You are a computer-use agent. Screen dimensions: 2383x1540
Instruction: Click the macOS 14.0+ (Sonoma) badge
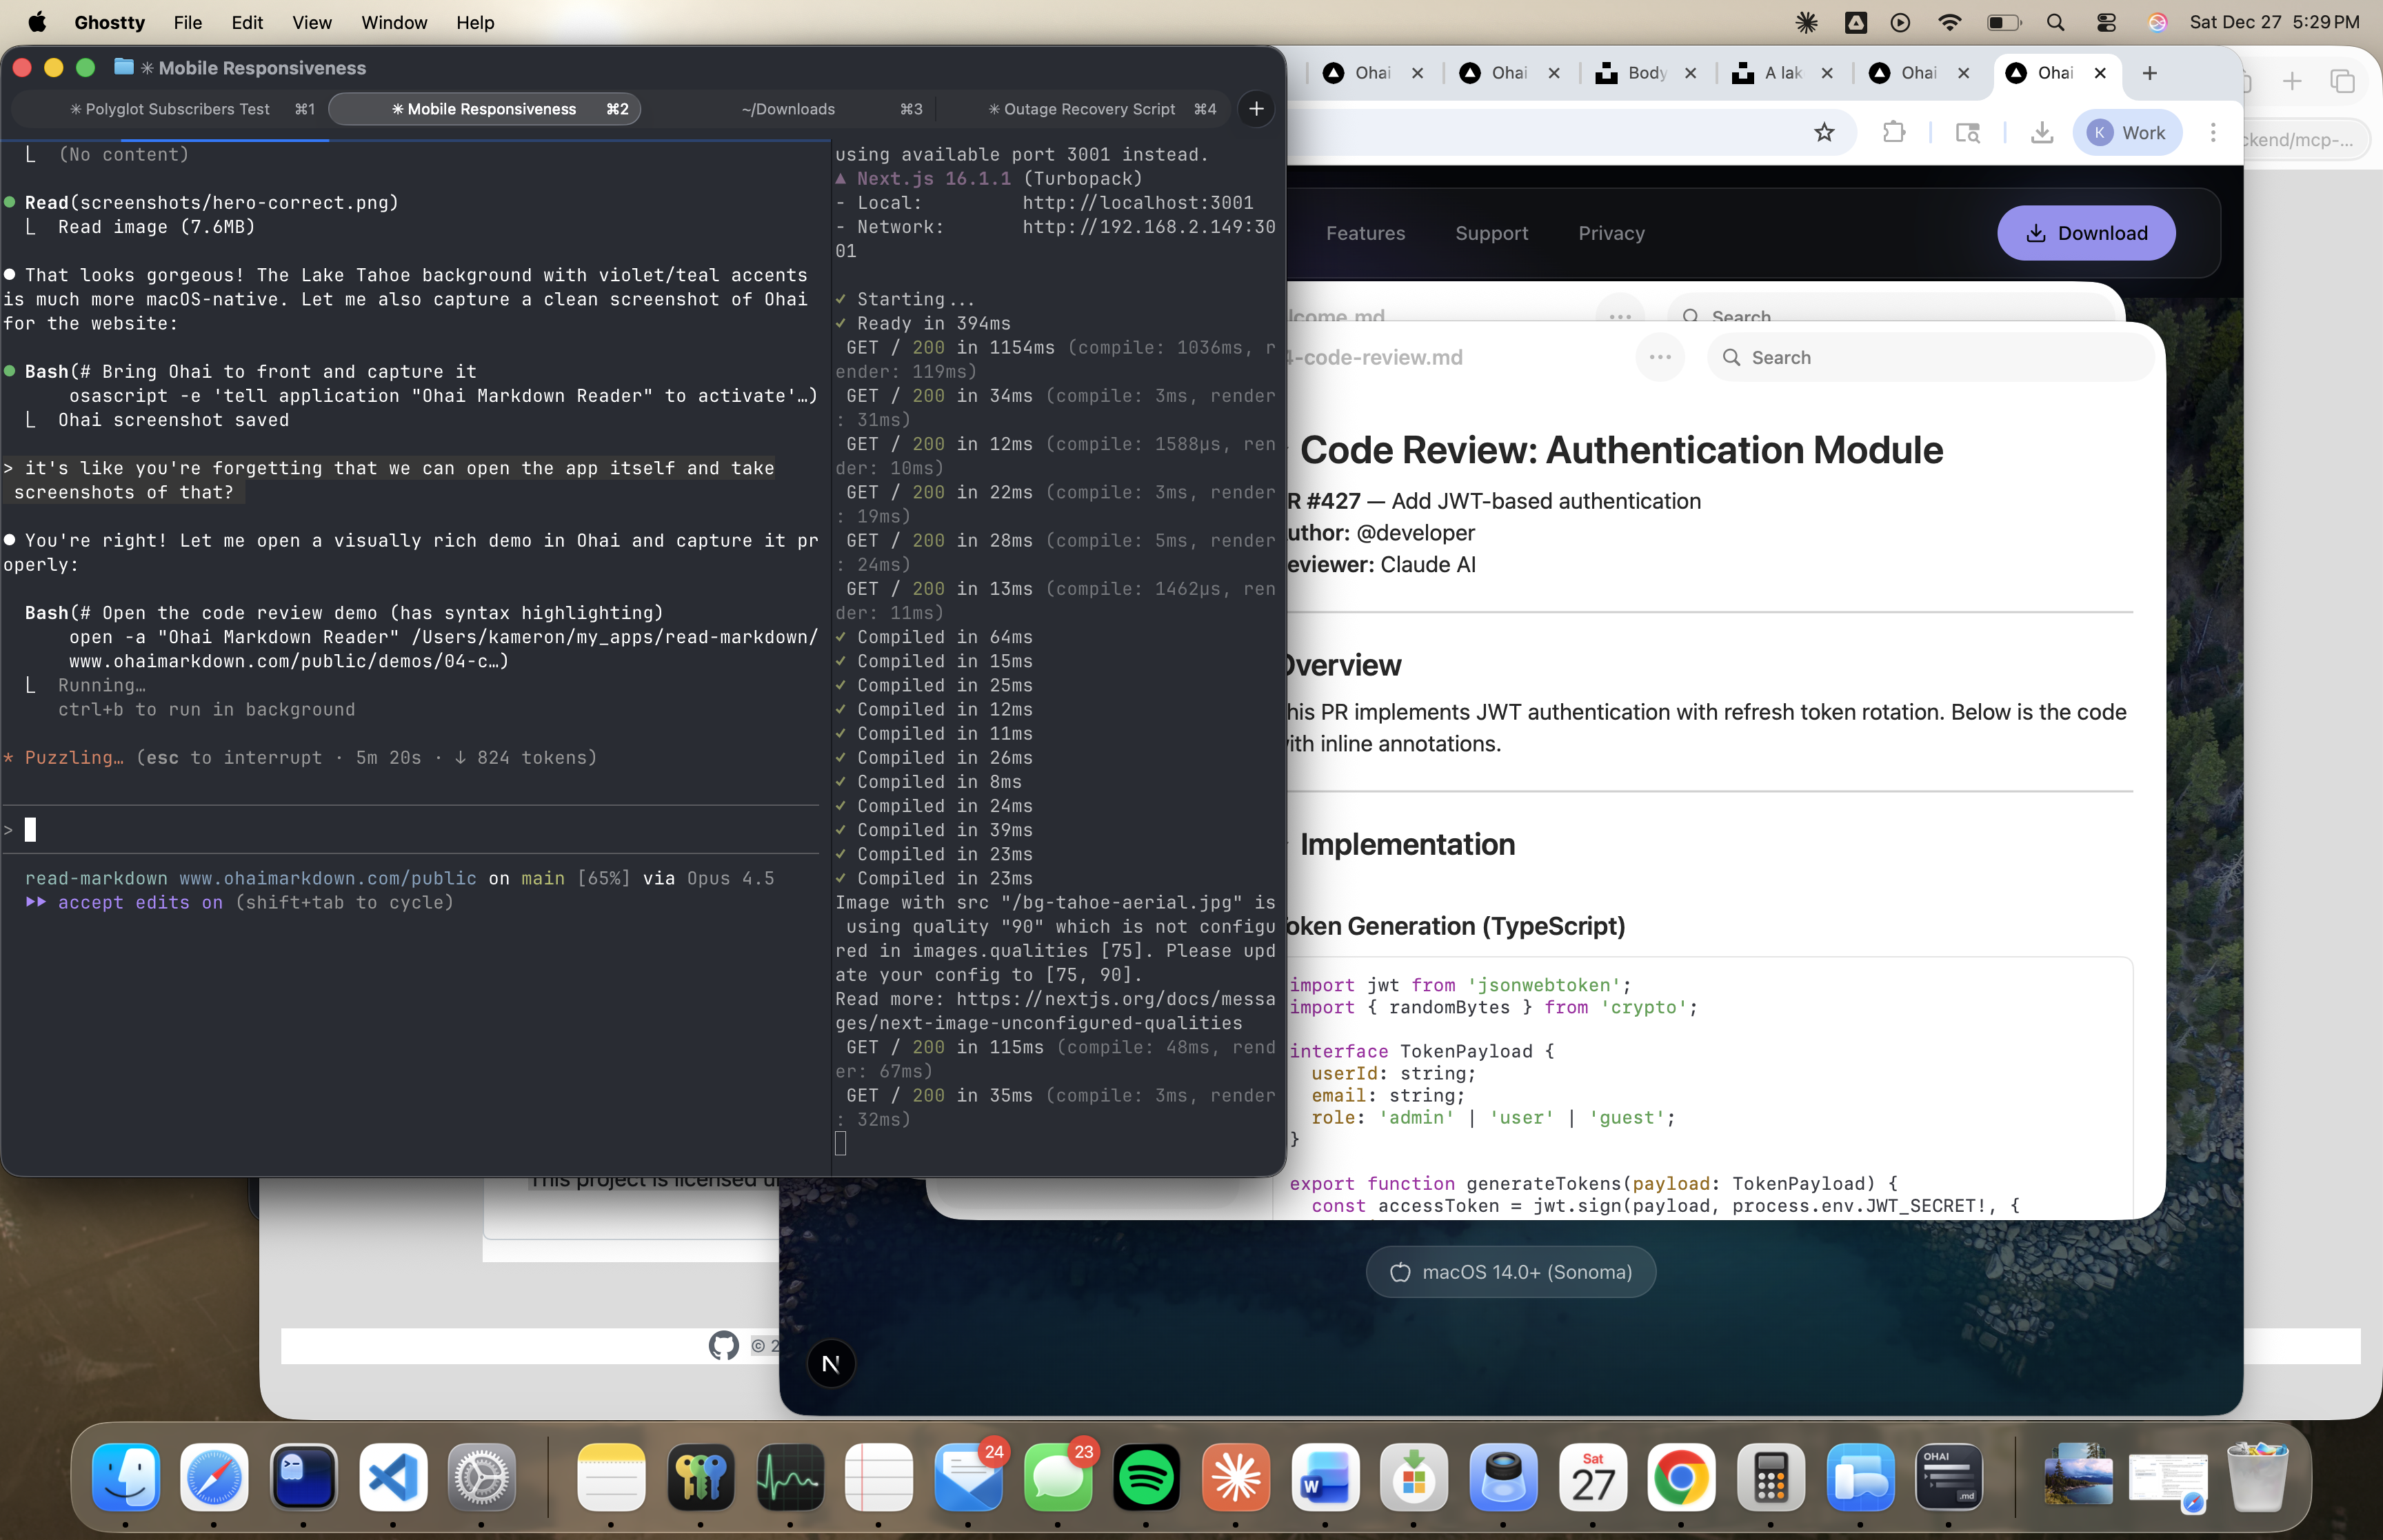point(1510,1272)
